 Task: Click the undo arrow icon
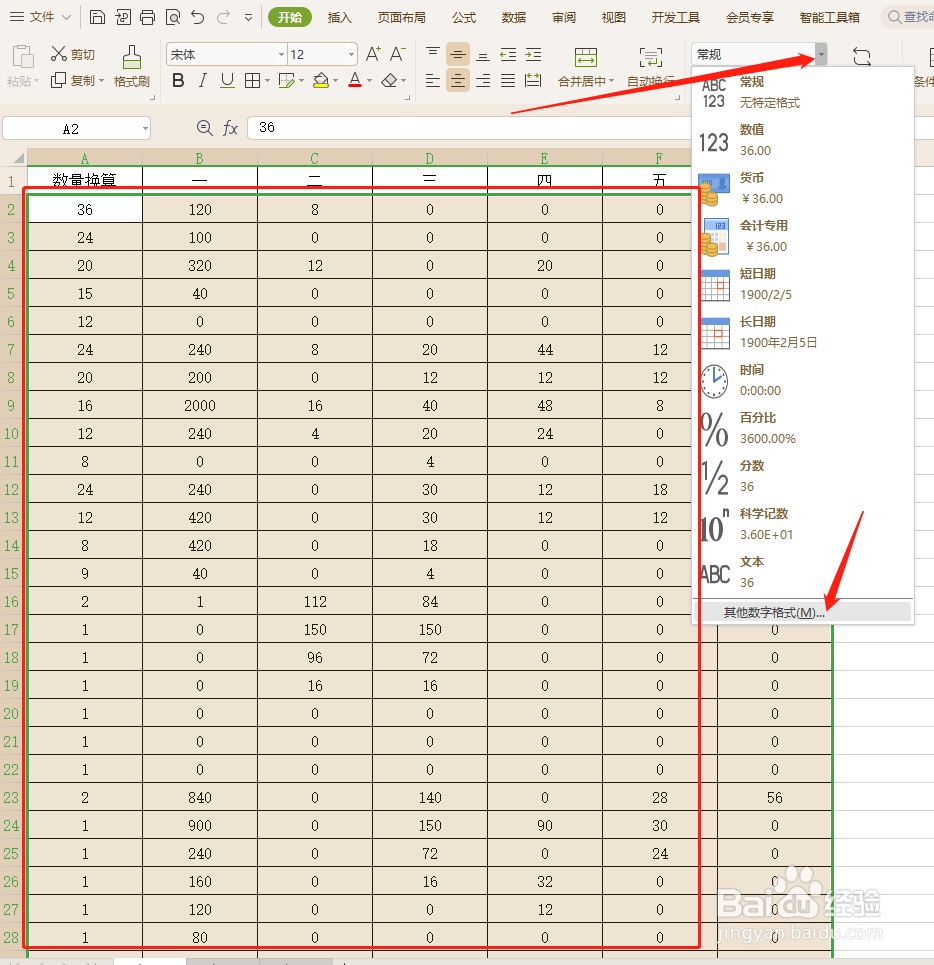(x=196, y=17)
